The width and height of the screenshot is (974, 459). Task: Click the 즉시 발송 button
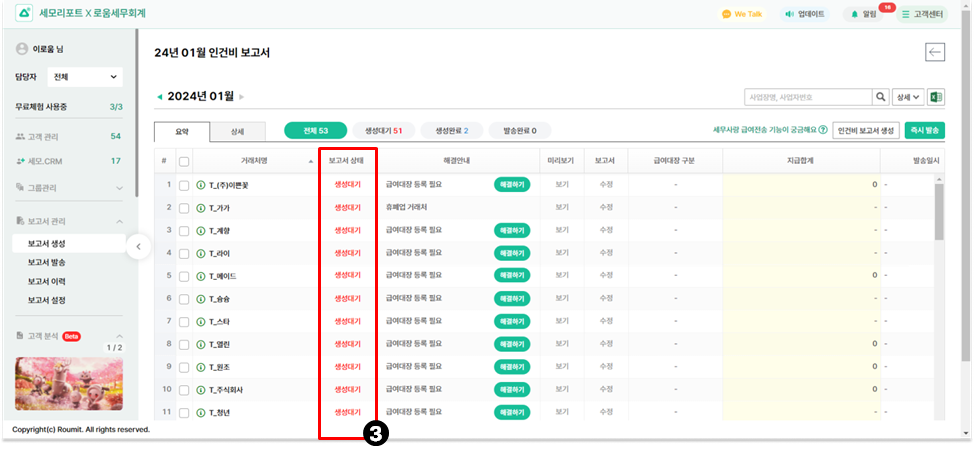click(x=924, y=131)
